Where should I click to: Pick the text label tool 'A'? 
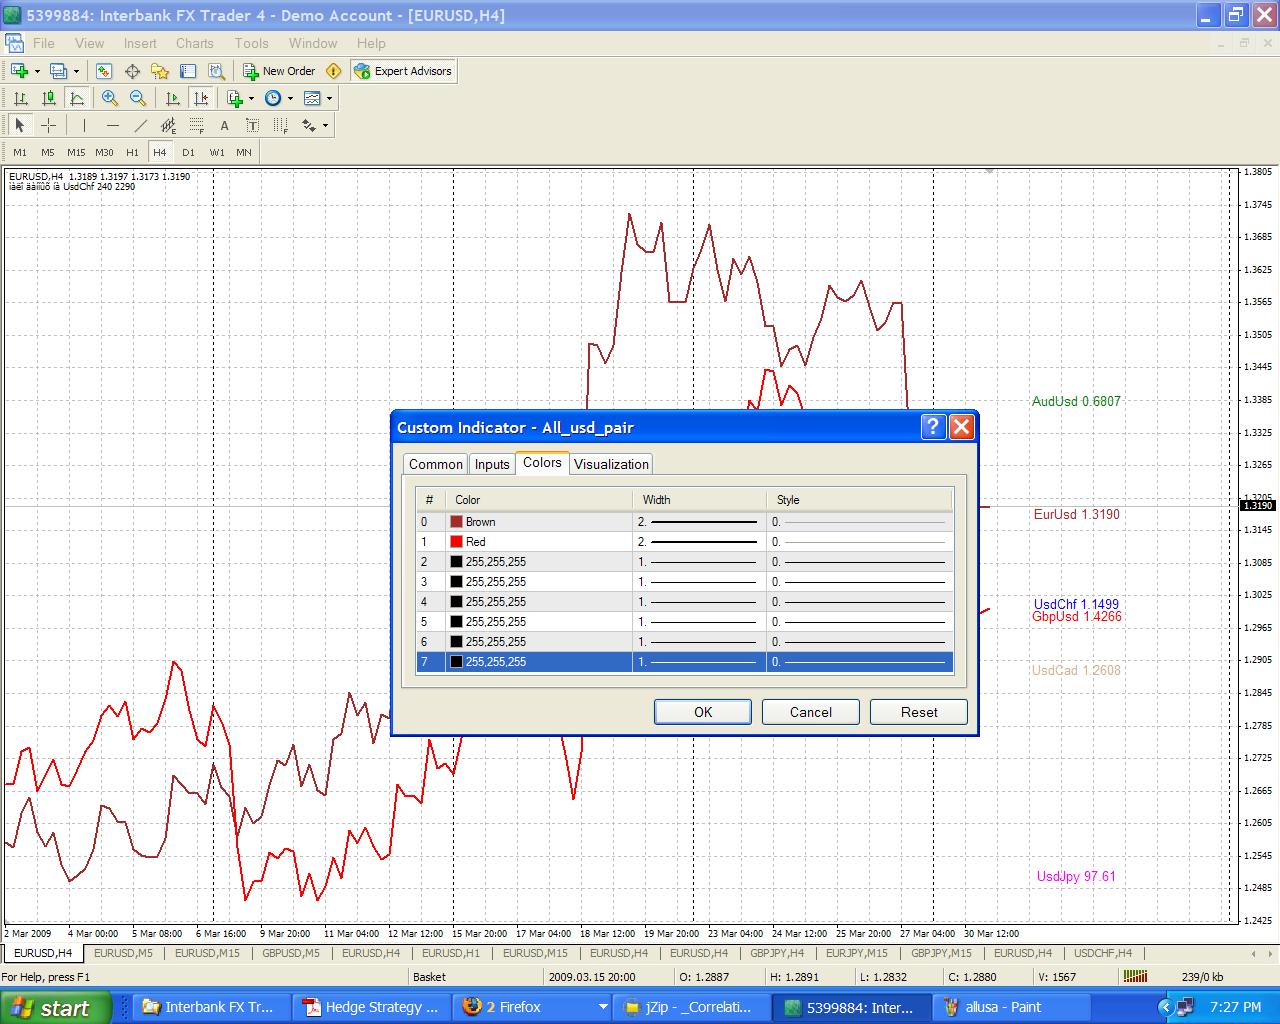[224, 125]
